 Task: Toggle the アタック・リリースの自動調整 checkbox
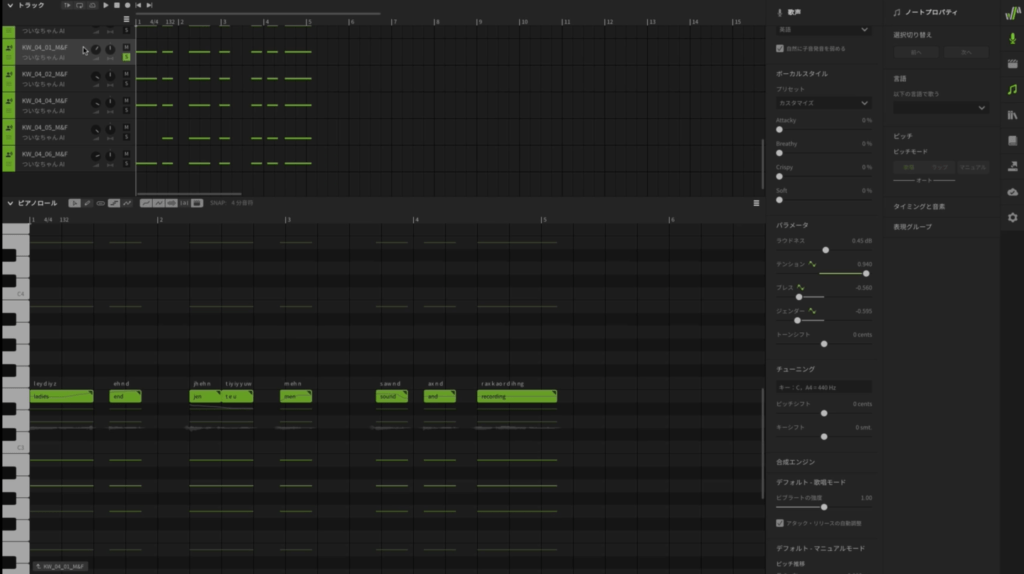click(781, 522)
